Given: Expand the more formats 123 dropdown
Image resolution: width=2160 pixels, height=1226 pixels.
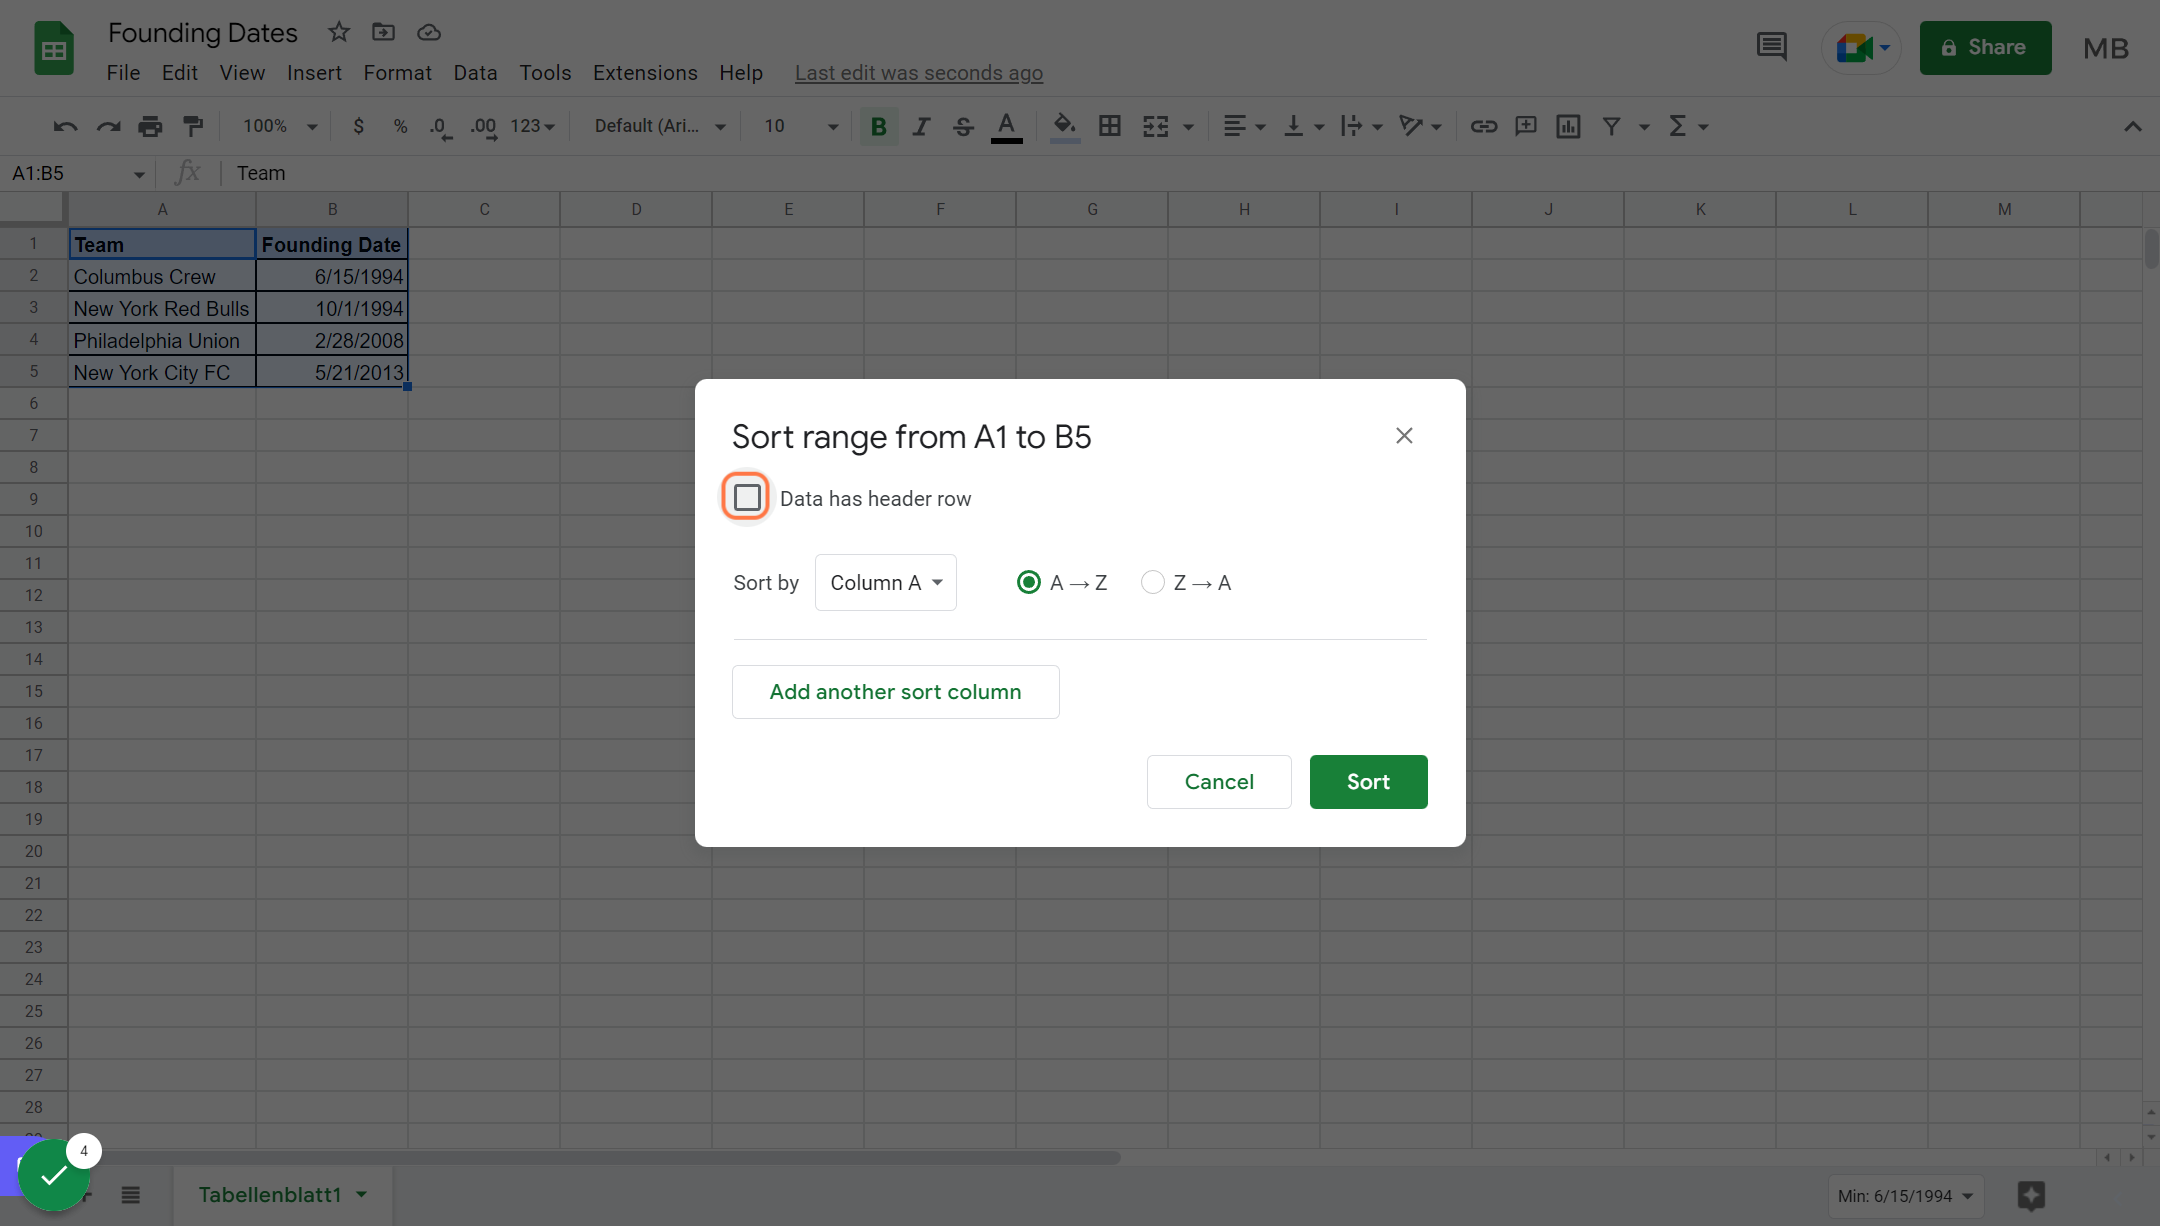Looking at the screenshot, I should pos(532,126).
